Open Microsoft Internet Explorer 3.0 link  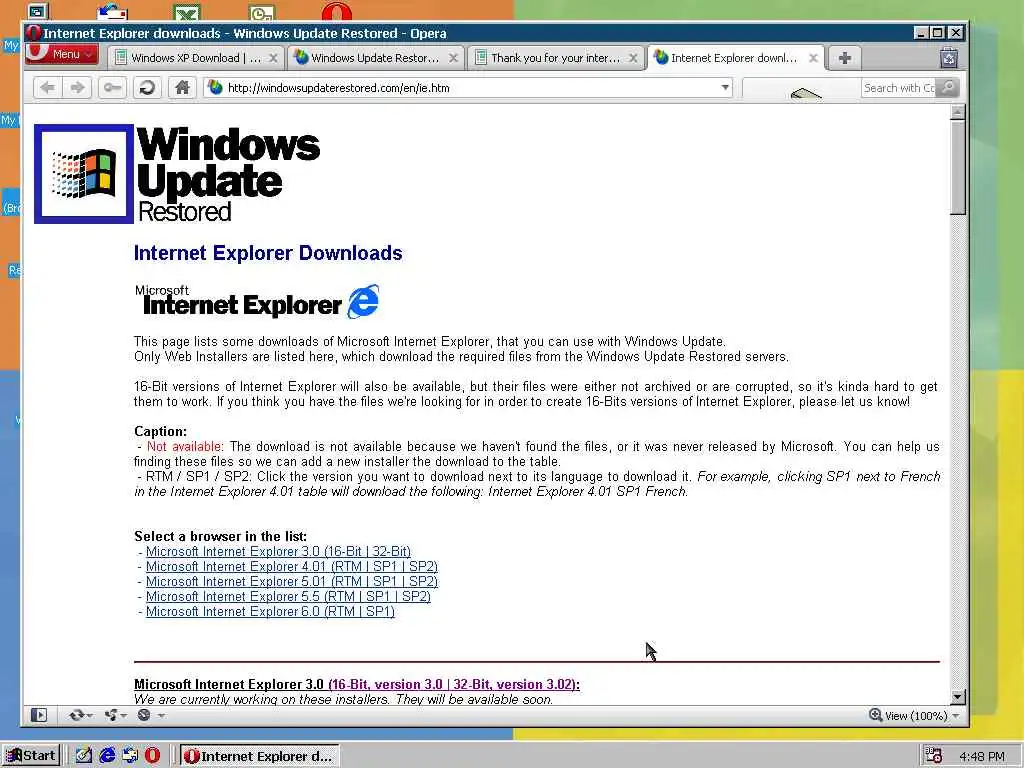click(278, 552)
